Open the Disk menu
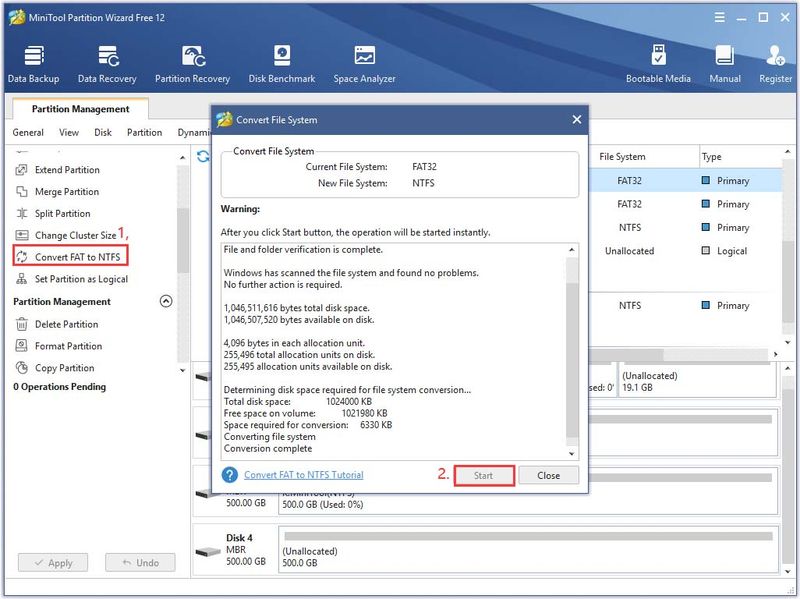 coord(103,133)
